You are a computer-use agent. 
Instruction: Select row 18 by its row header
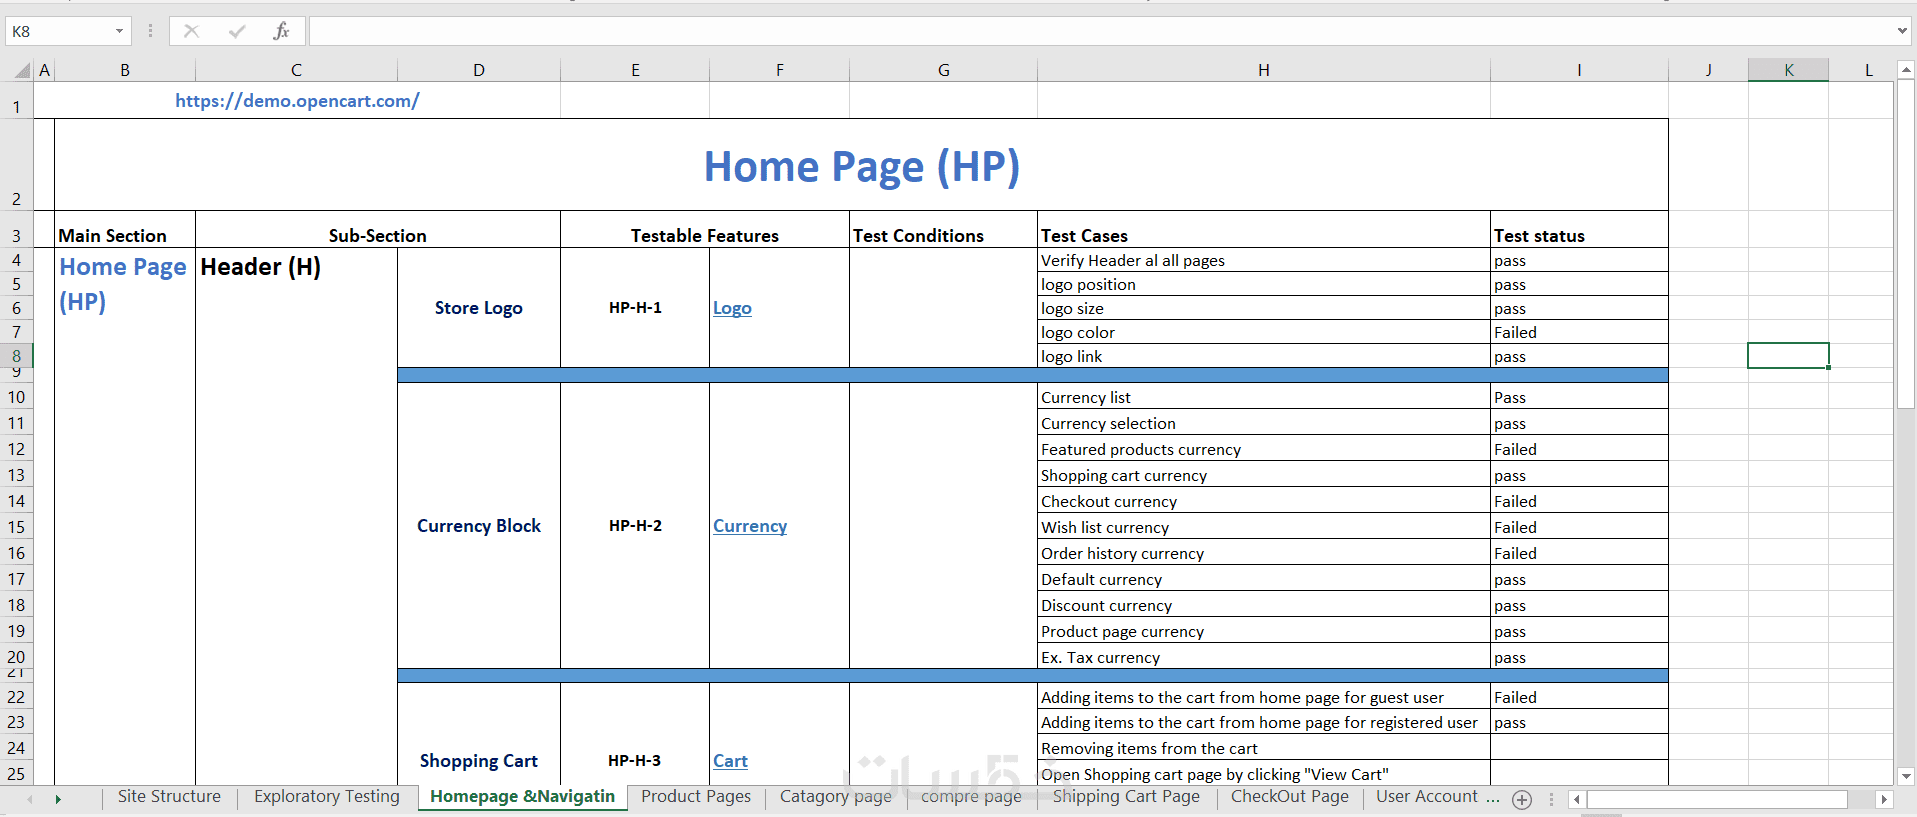click(16, 605)
